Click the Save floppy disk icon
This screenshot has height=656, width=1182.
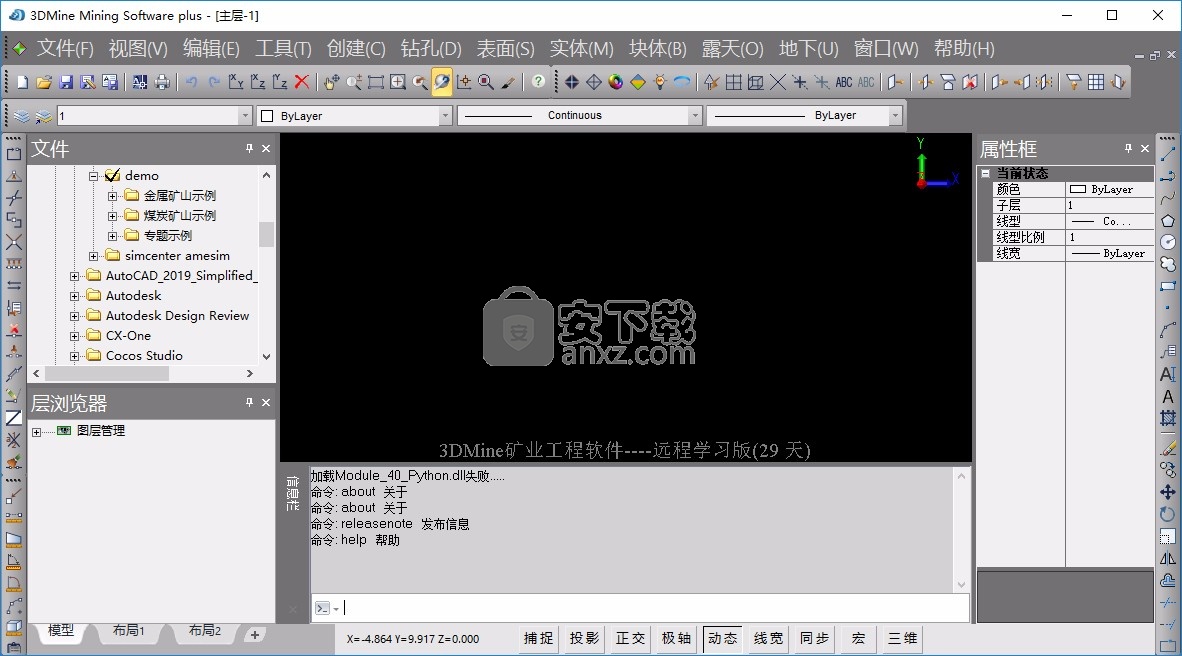[x=66, y=82]
